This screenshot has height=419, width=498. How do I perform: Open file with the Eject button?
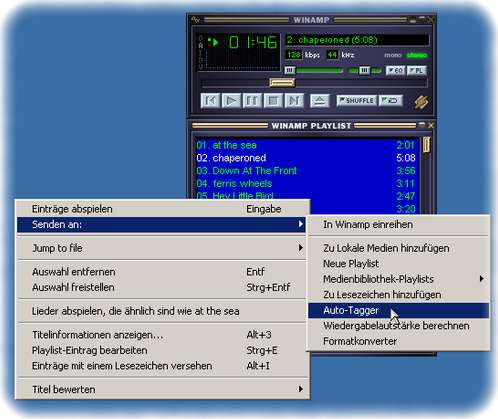click(x=319, y=100)
